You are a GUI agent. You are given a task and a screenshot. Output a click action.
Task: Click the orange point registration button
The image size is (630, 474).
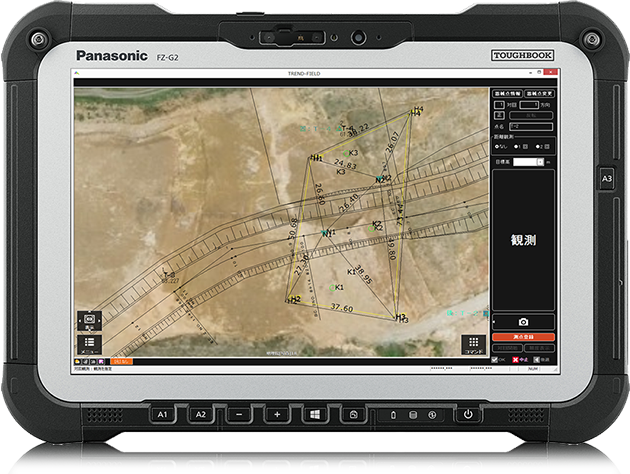tap(523, 337)
